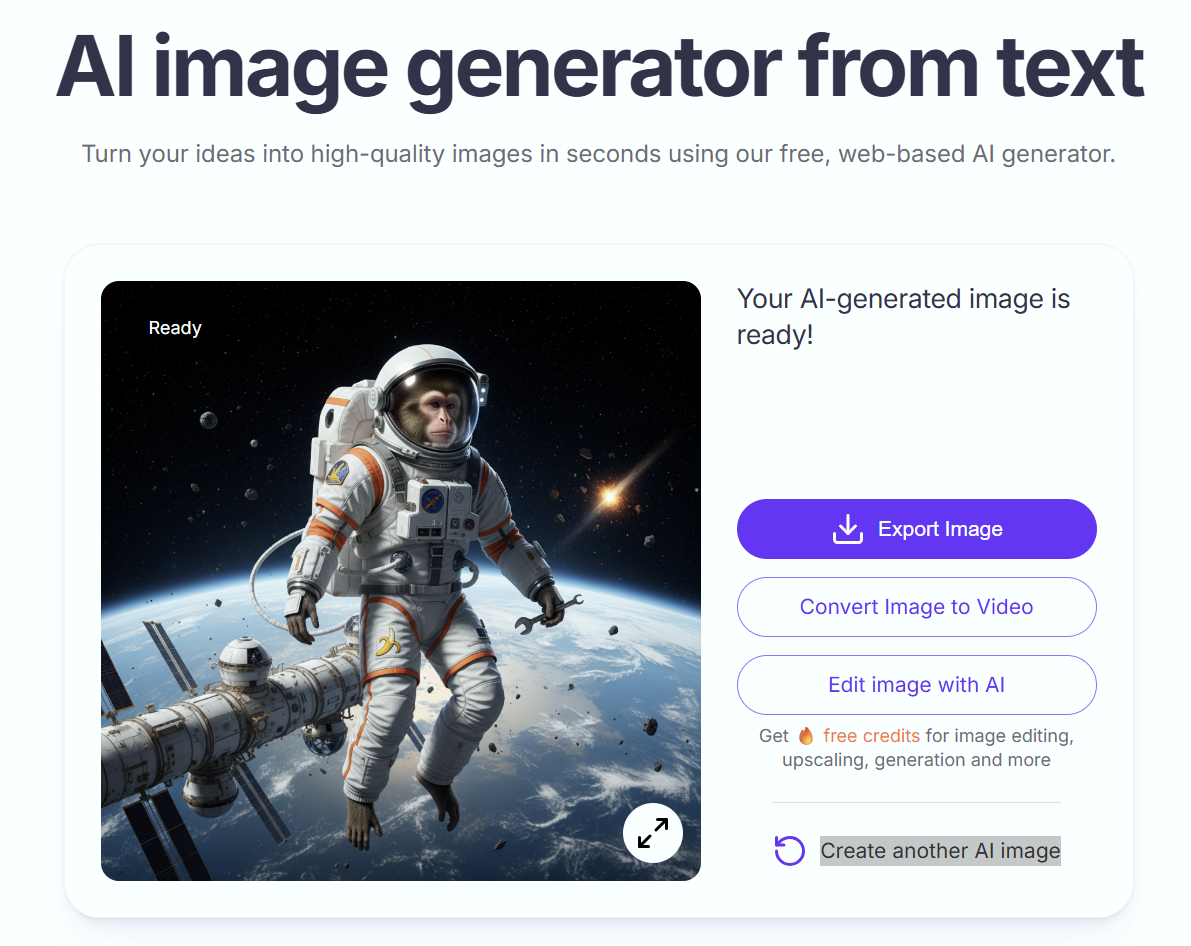The width and height of the screenshot is (1191, 946).
Task: Click the Ready status label on the image
Action: point(175,327)
